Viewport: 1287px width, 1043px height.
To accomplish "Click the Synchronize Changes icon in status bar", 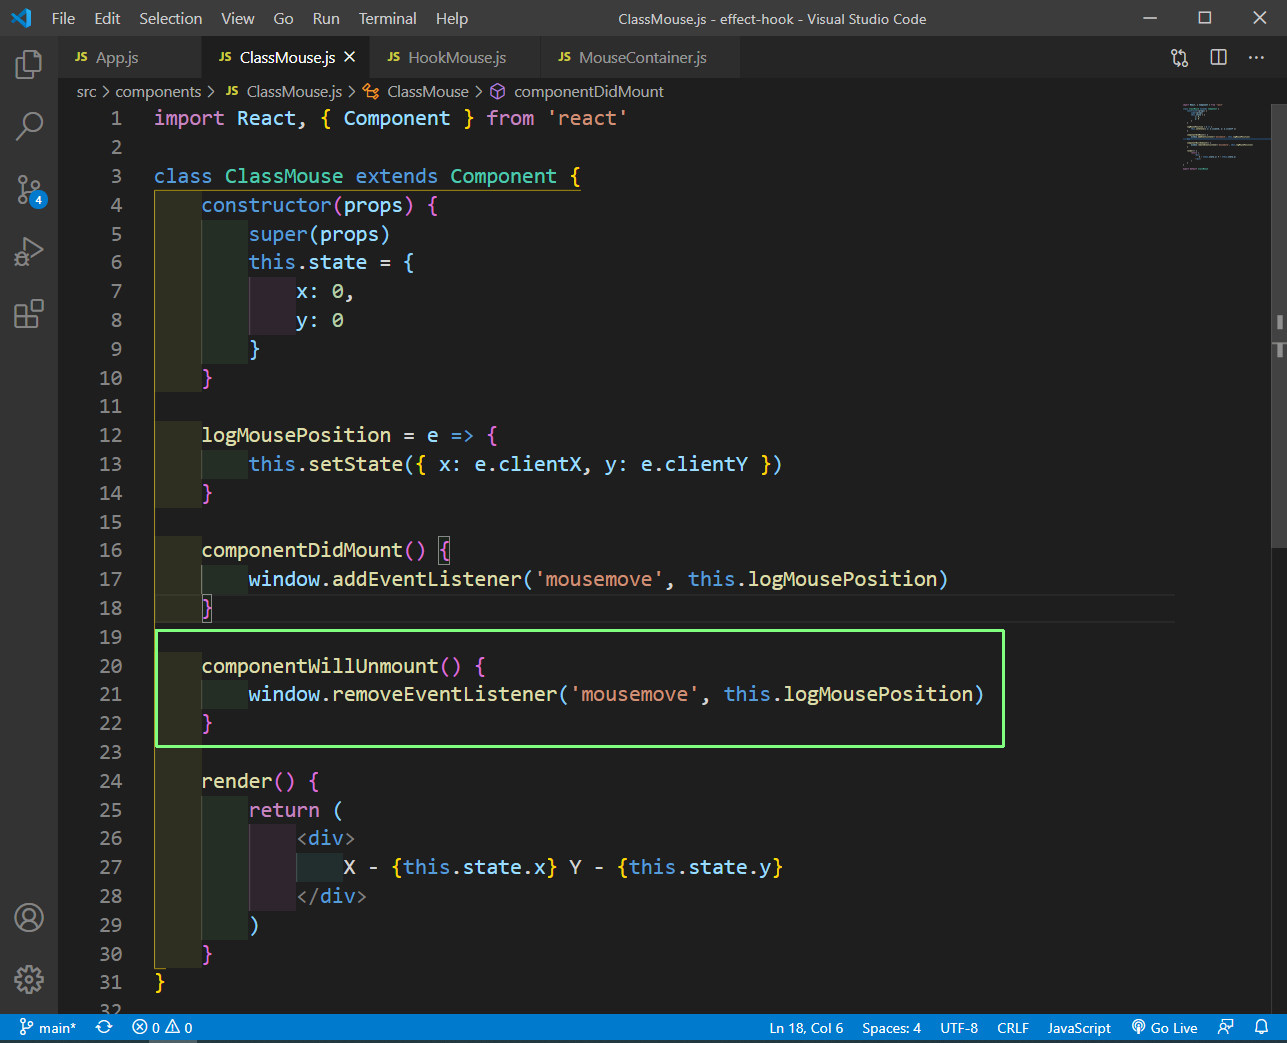I will (104, 1027).
